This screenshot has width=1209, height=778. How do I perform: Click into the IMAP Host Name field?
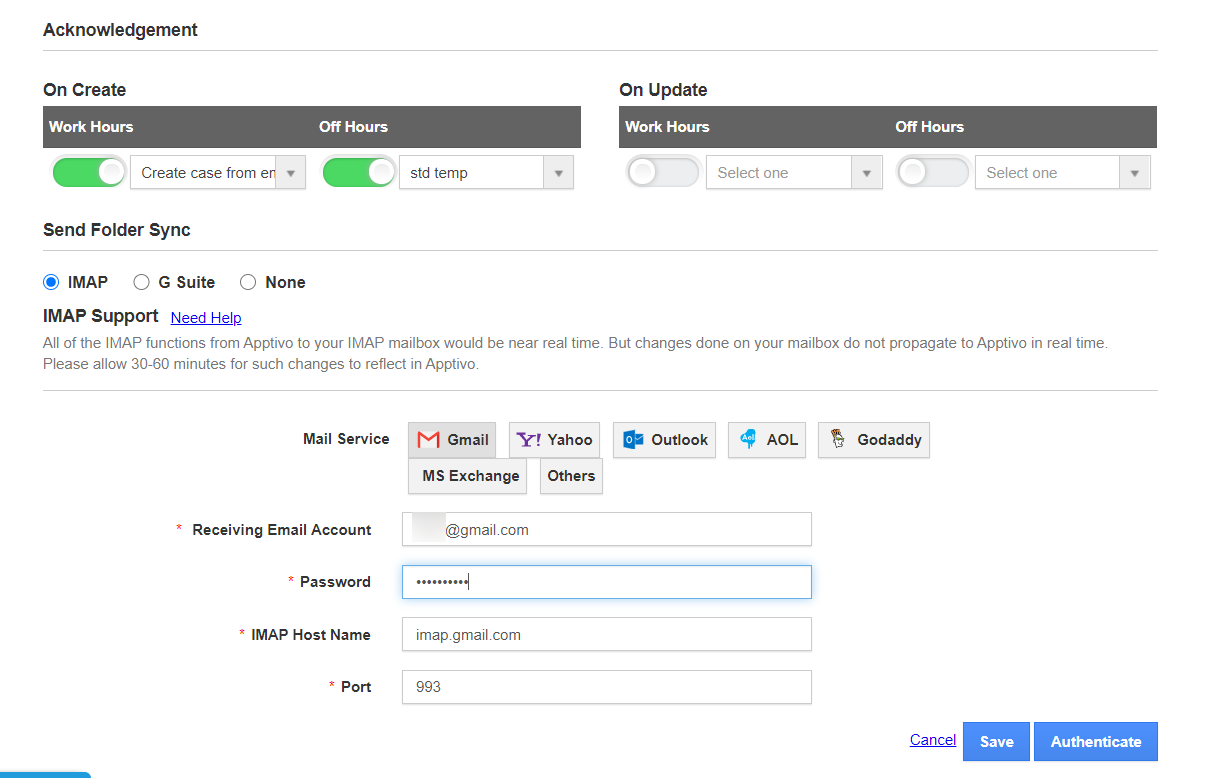coord(606,635)
